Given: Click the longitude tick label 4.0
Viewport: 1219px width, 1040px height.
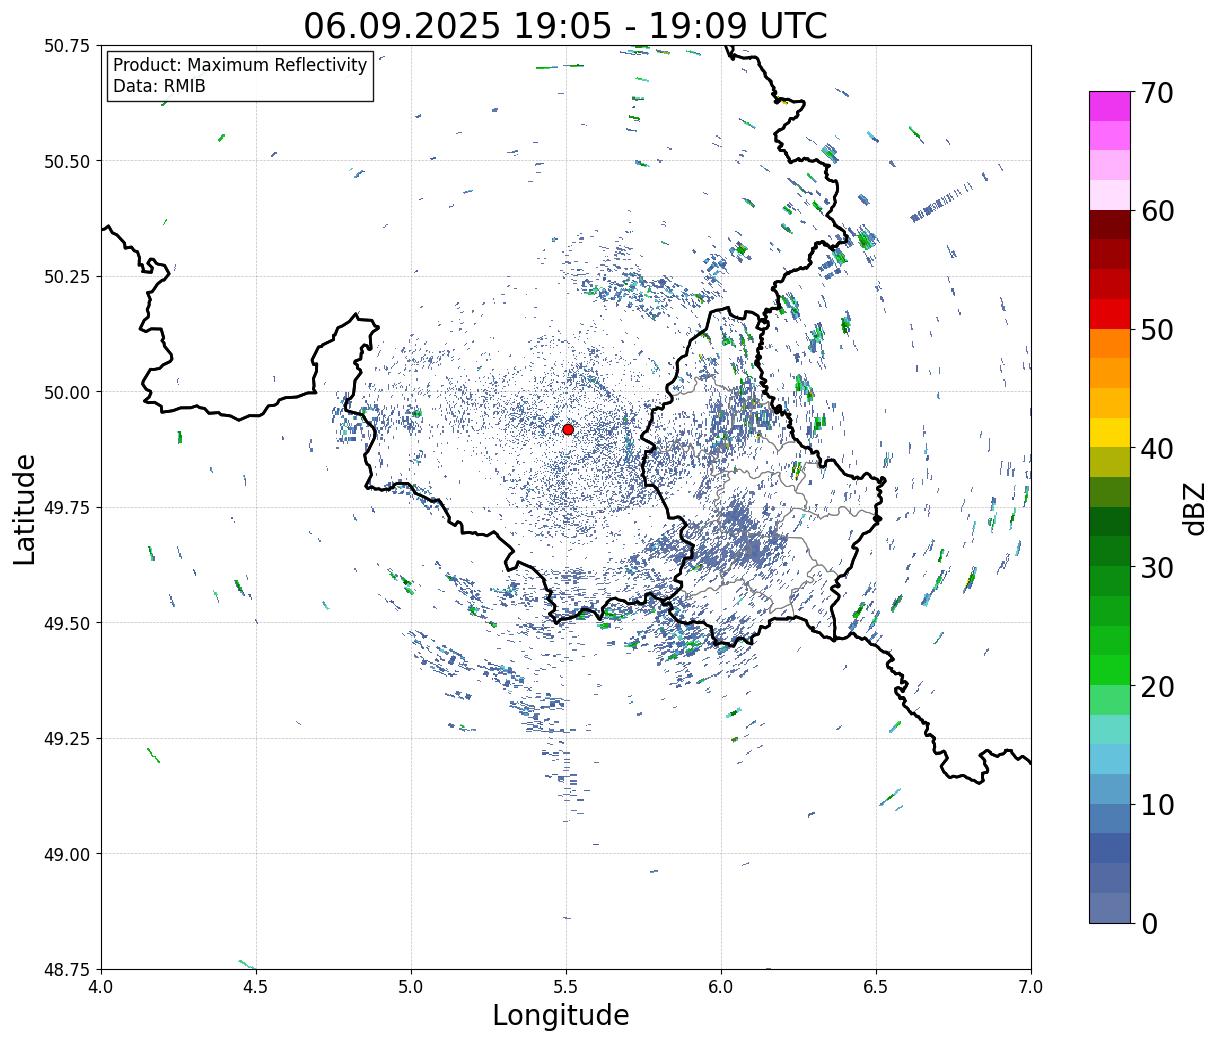Looking at the screenshot, I should tap(102, 987).
